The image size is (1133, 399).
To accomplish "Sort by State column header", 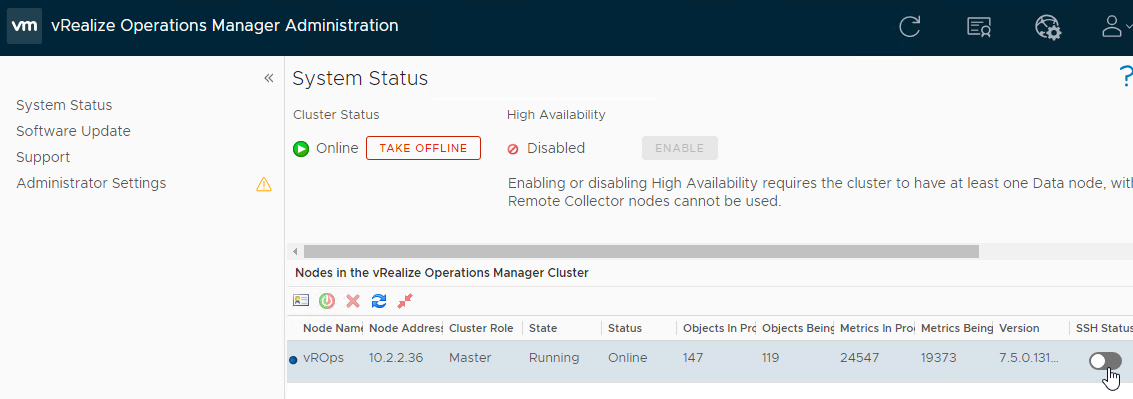I will [543, 328].
